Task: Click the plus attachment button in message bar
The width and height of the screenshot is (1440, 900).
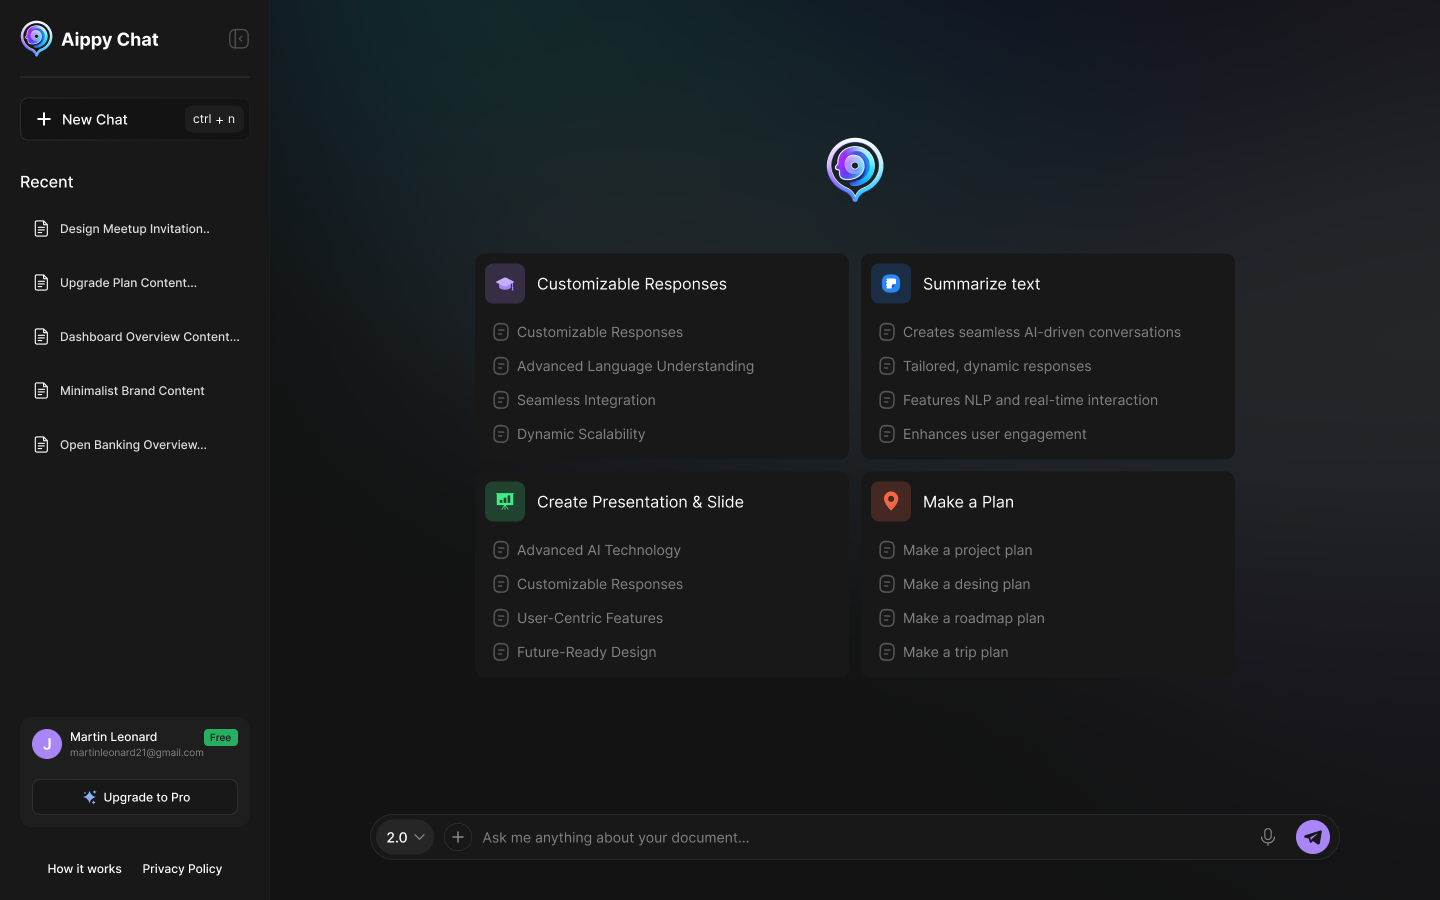Action: click(x=458, y=837)
